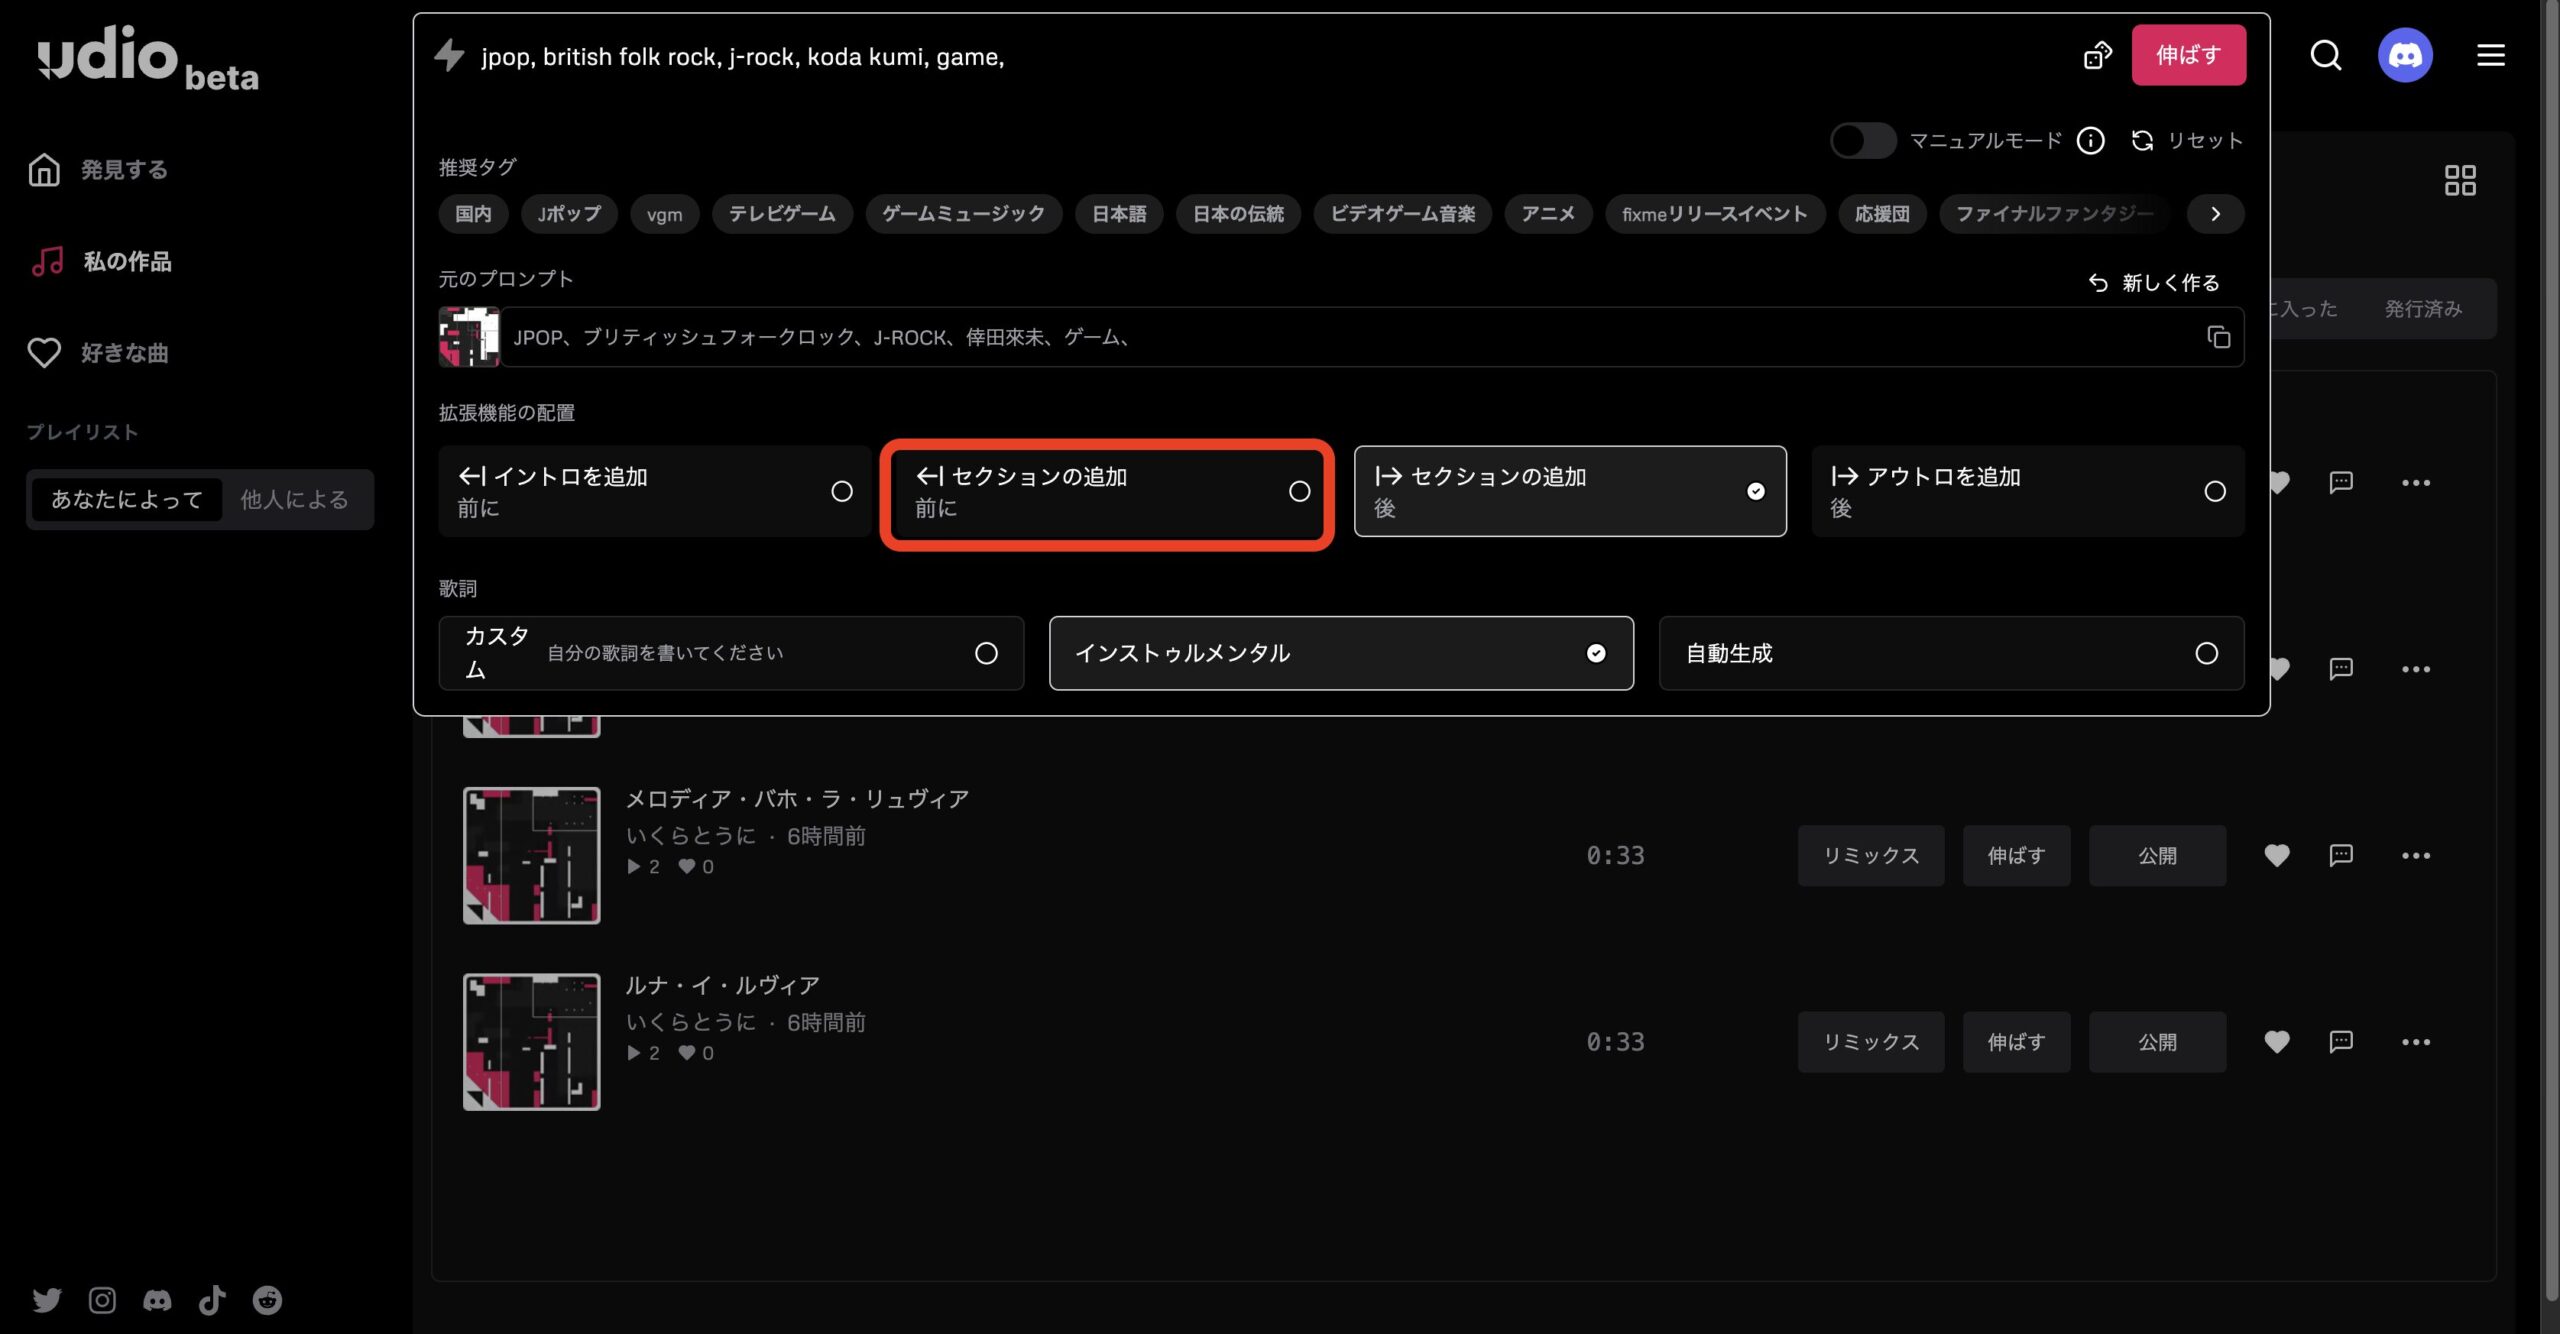This screenshot has width=2560, height=1334.
Task: Click the dice randomize prompt icon
Action: click(2097, 55)
